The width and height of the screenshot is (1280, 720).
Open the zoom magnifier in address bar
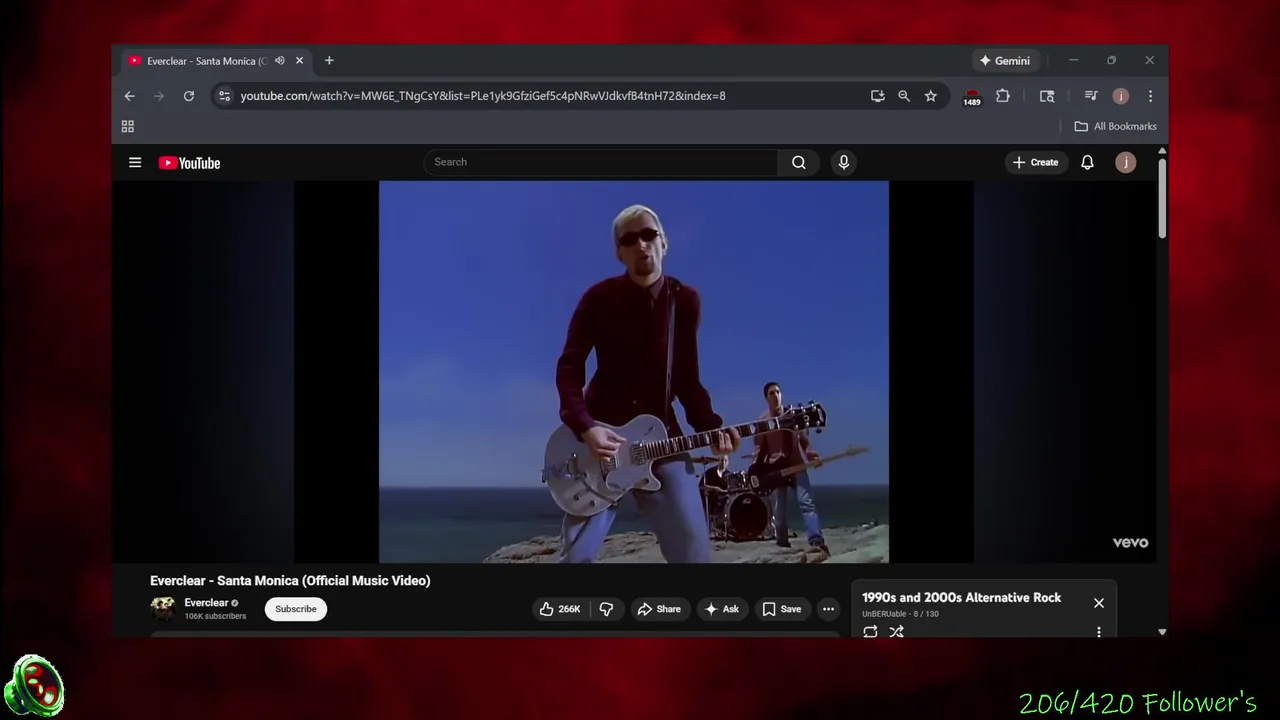click(904, 96)
